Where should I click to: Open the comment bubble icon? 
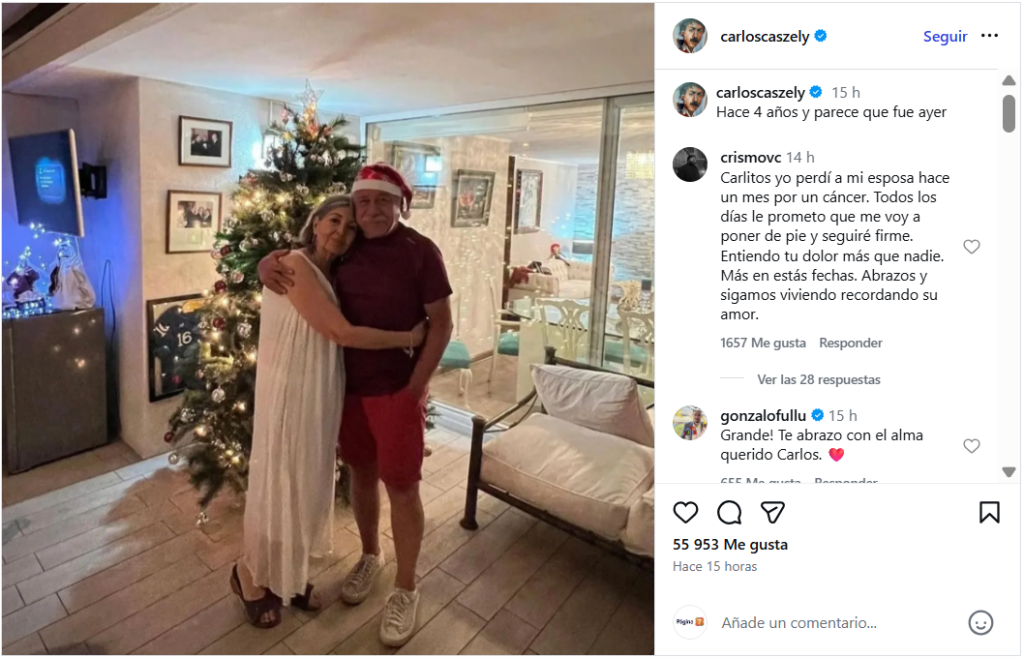coord(729,512)
